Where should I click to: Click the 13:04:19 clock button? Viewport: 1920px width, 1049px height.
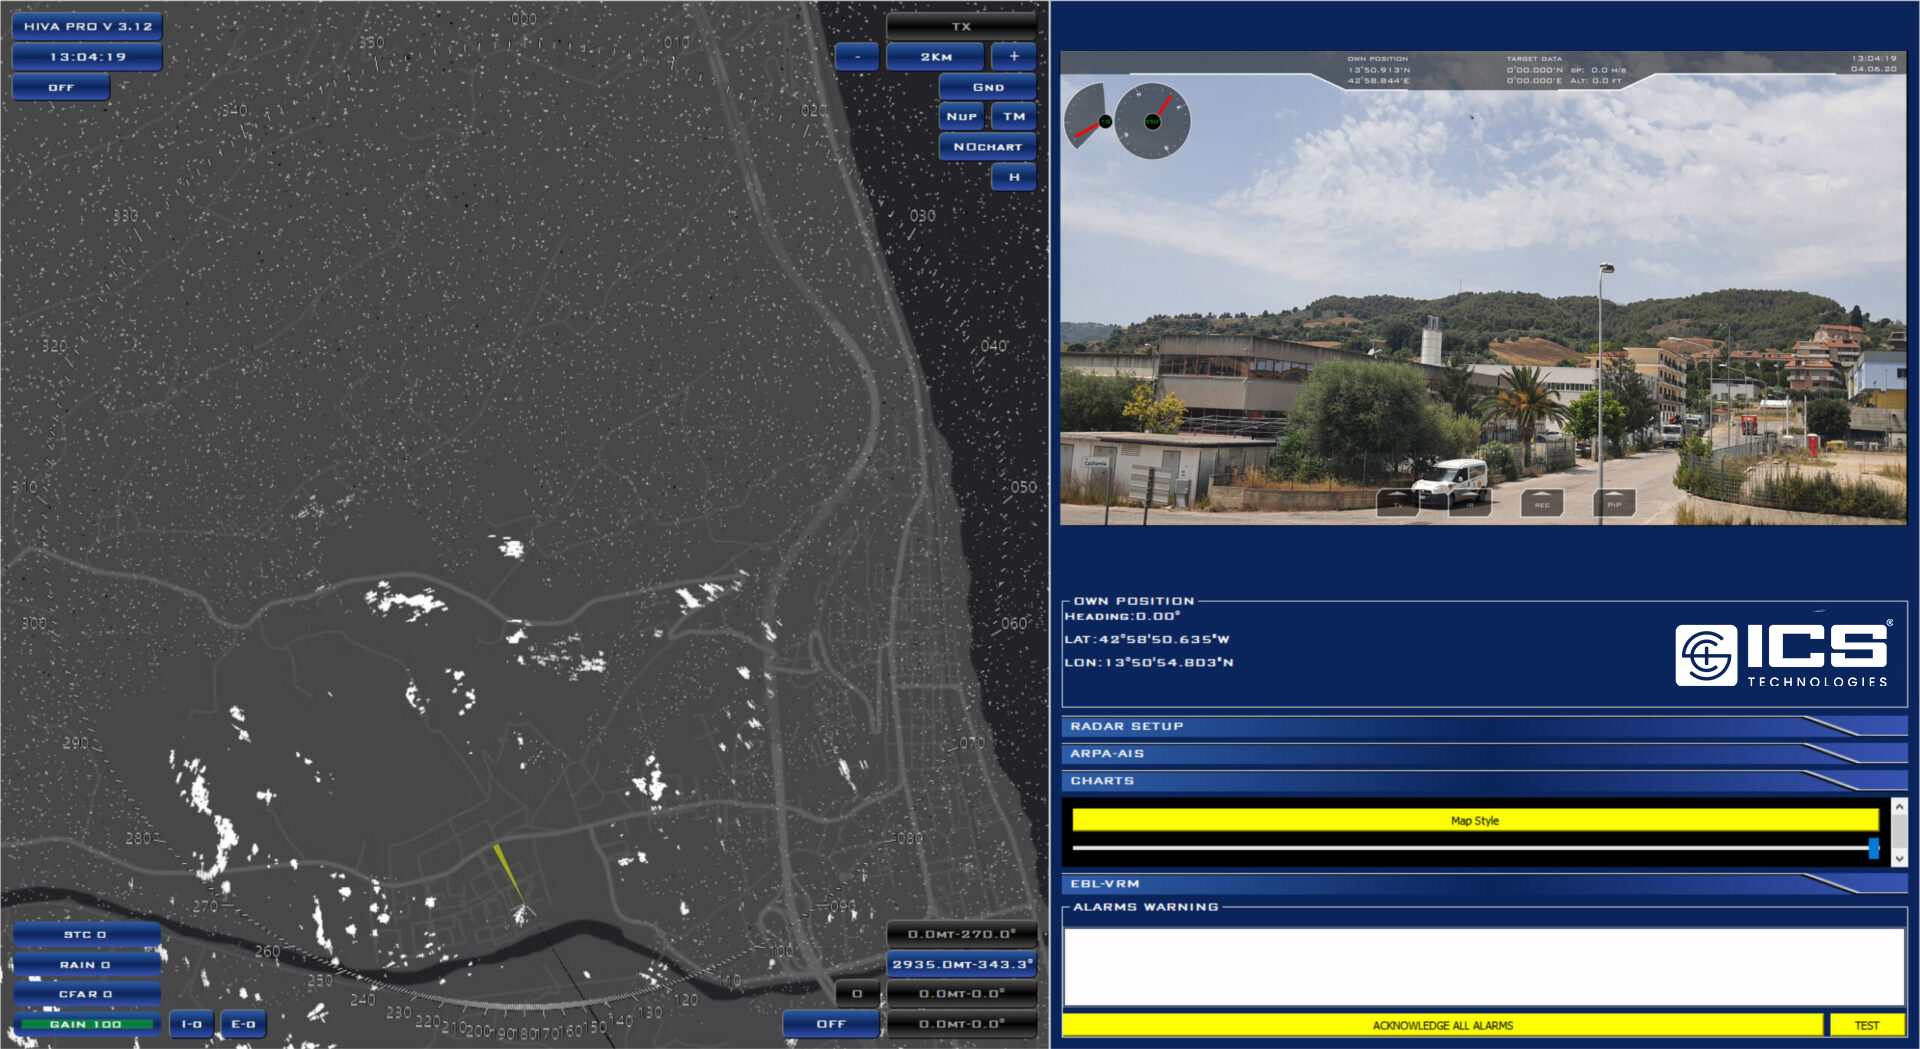pyautogui.click(x=88, y=57)
